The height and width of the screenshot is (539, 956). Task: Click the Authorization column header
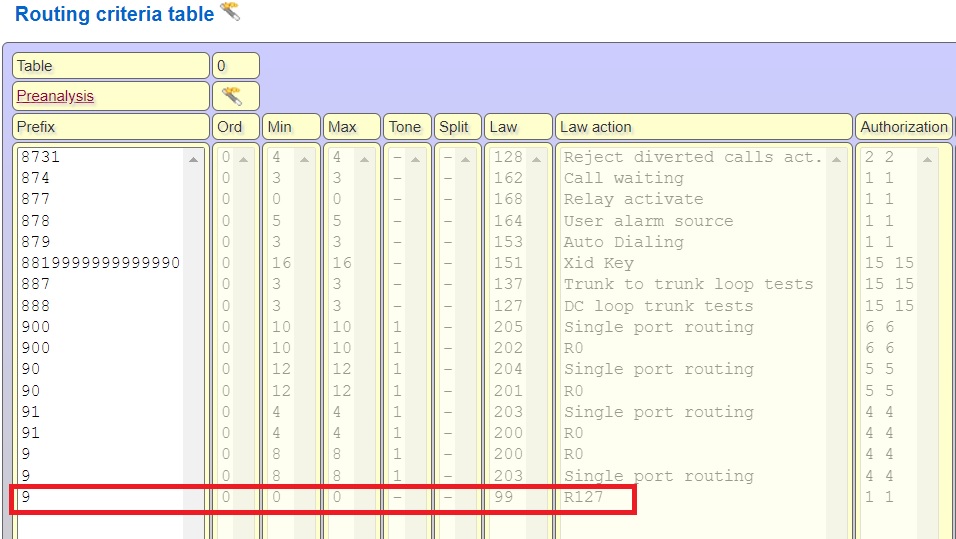904,127
